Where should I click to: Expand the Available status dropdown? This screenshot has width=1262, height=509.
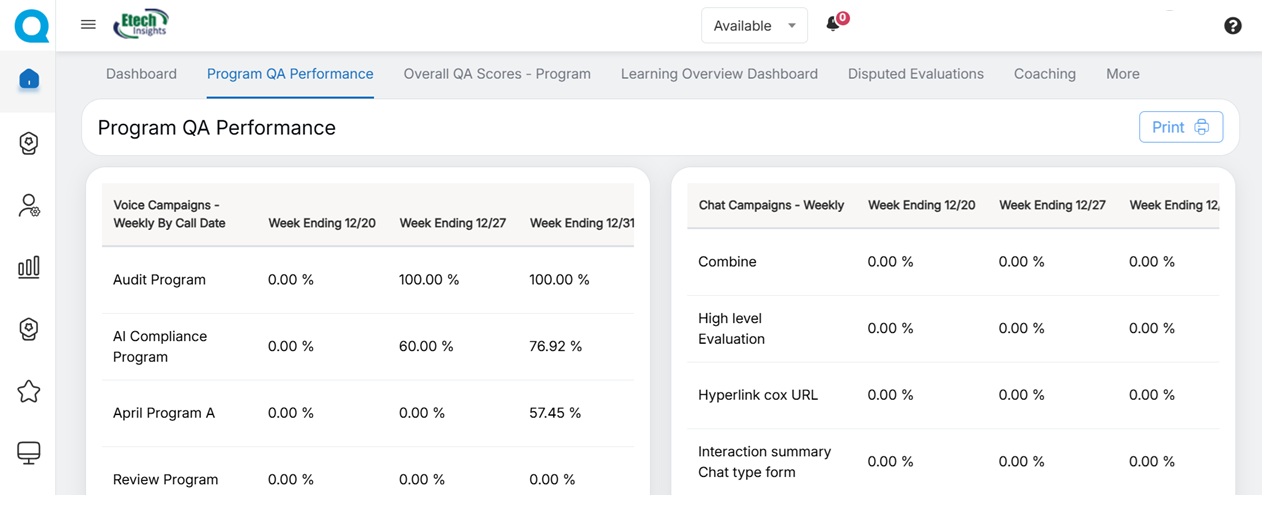754,26
